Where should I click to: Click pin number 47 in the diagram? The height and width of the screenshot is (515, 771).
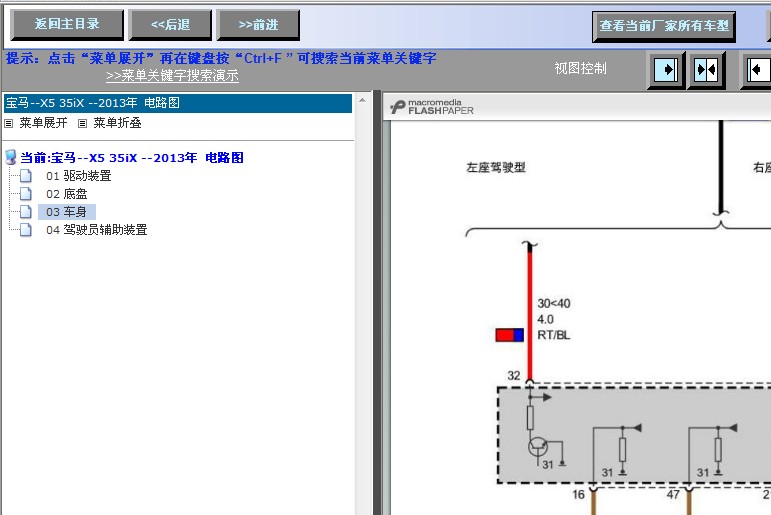[x=673, y=494]
